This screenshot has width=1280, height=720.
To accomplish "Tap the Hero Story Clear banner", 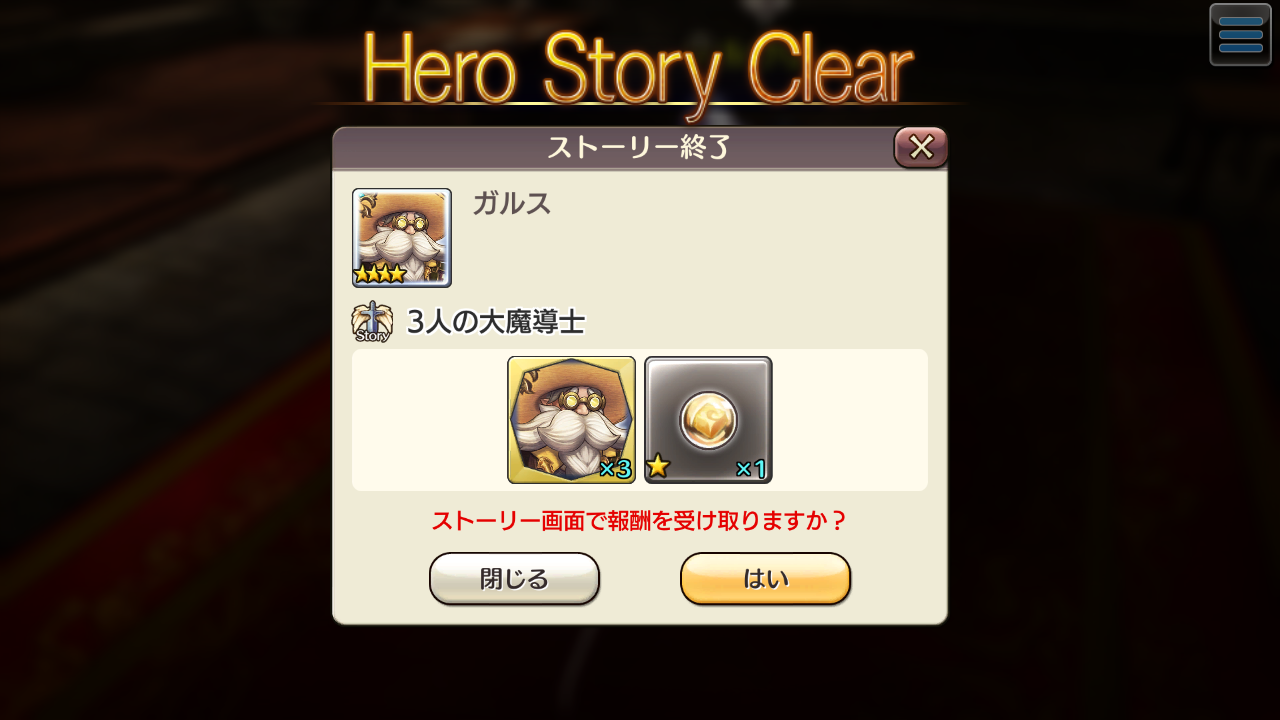I will 638,68.
